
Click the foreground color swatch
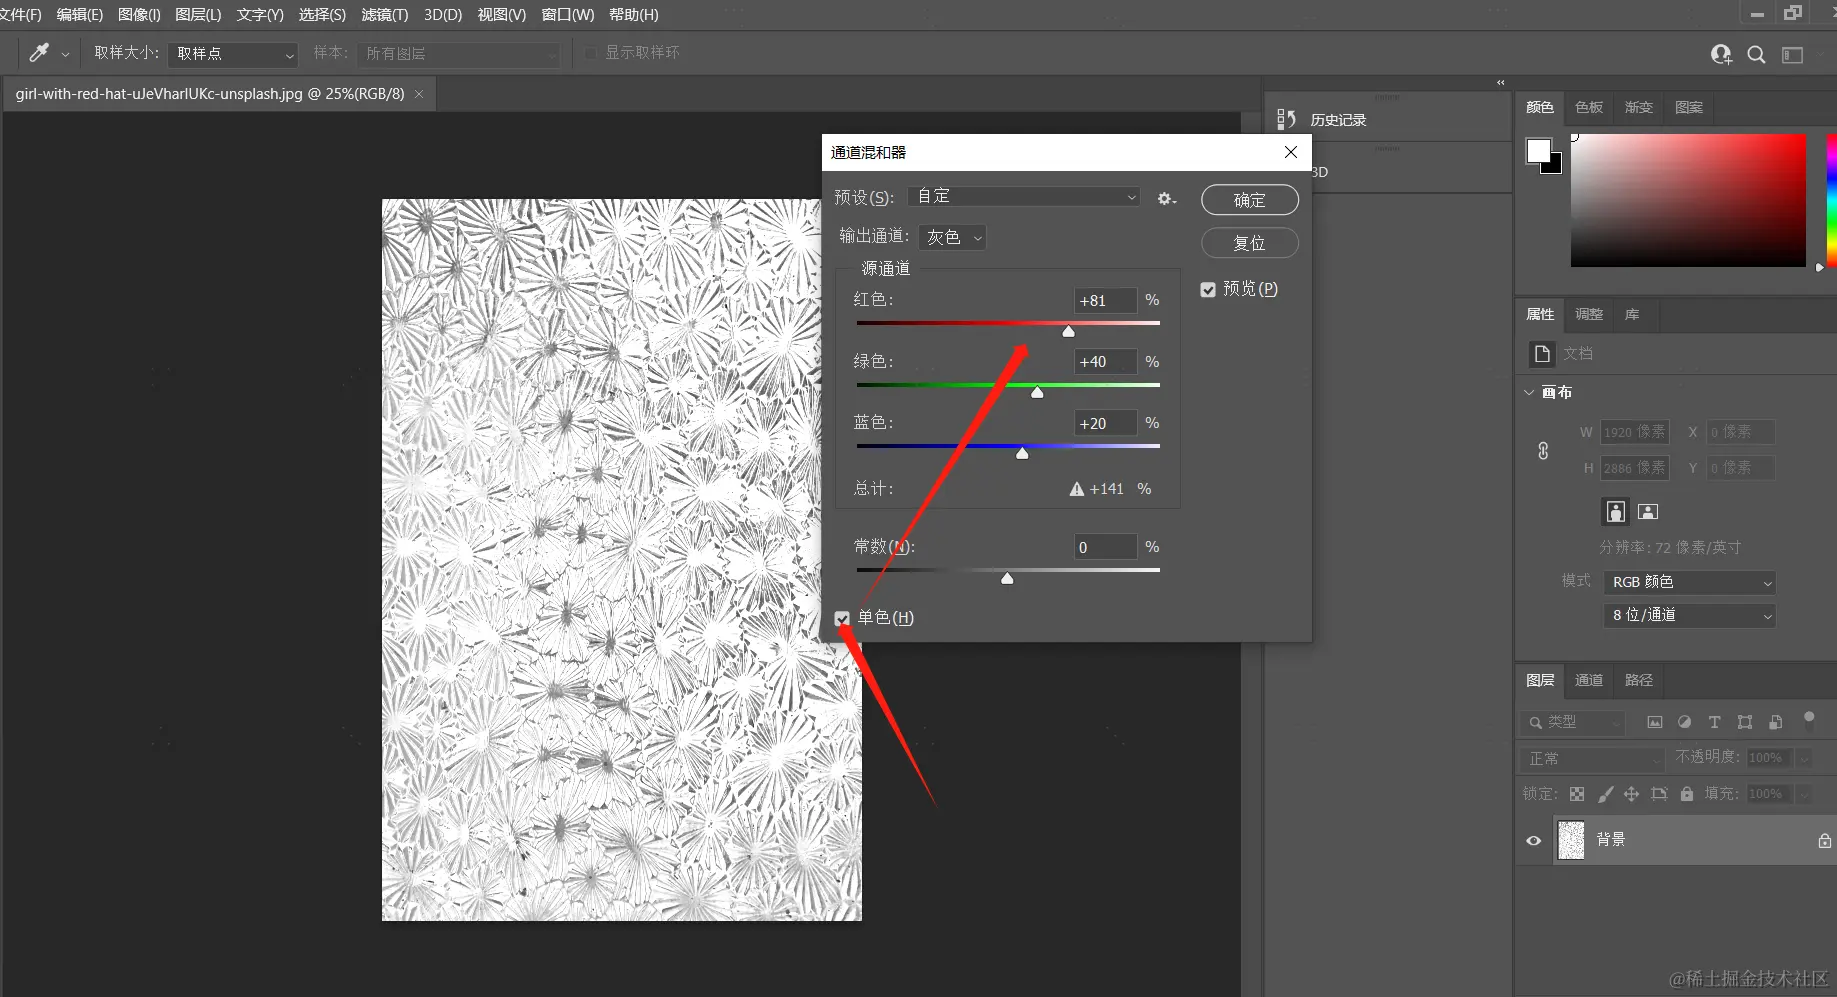1538,151
